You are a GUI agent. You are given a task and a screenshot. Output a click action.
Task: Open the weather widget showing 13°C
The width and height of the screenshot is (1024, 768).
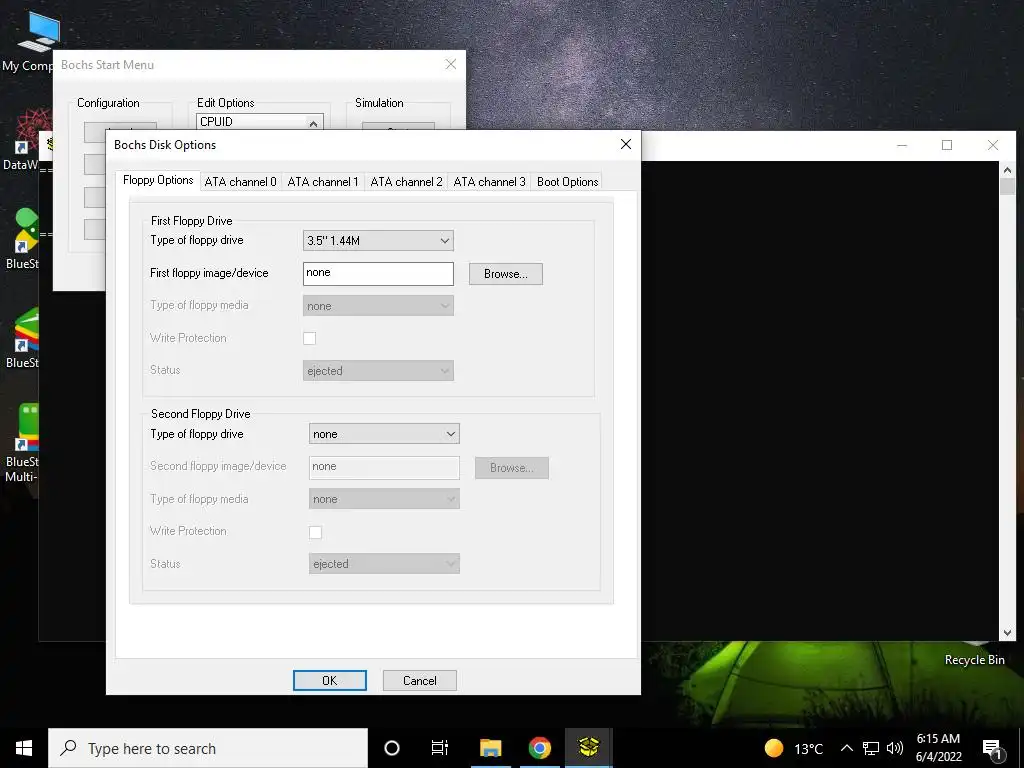[x=794, y=748]
